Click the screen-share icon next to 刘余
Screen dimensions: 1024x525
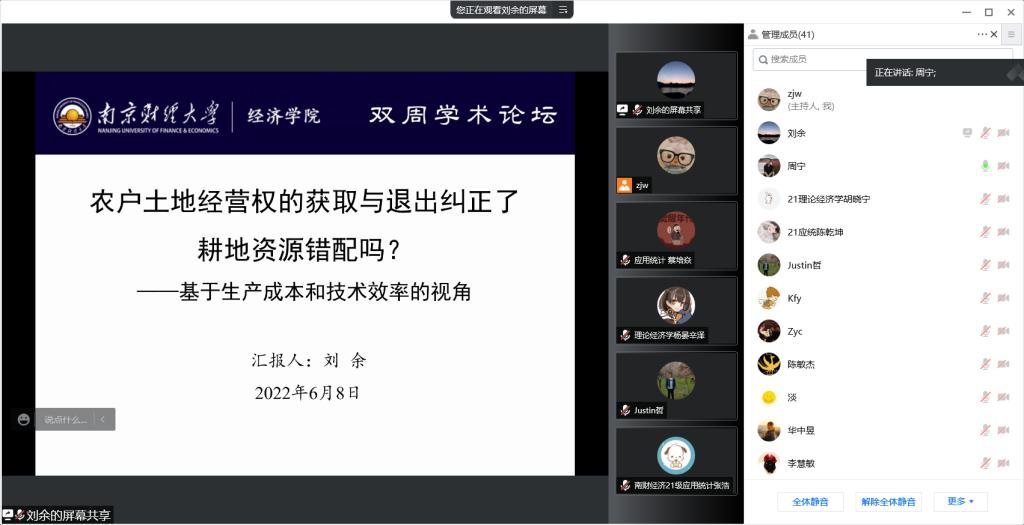[x=966, y=133]
